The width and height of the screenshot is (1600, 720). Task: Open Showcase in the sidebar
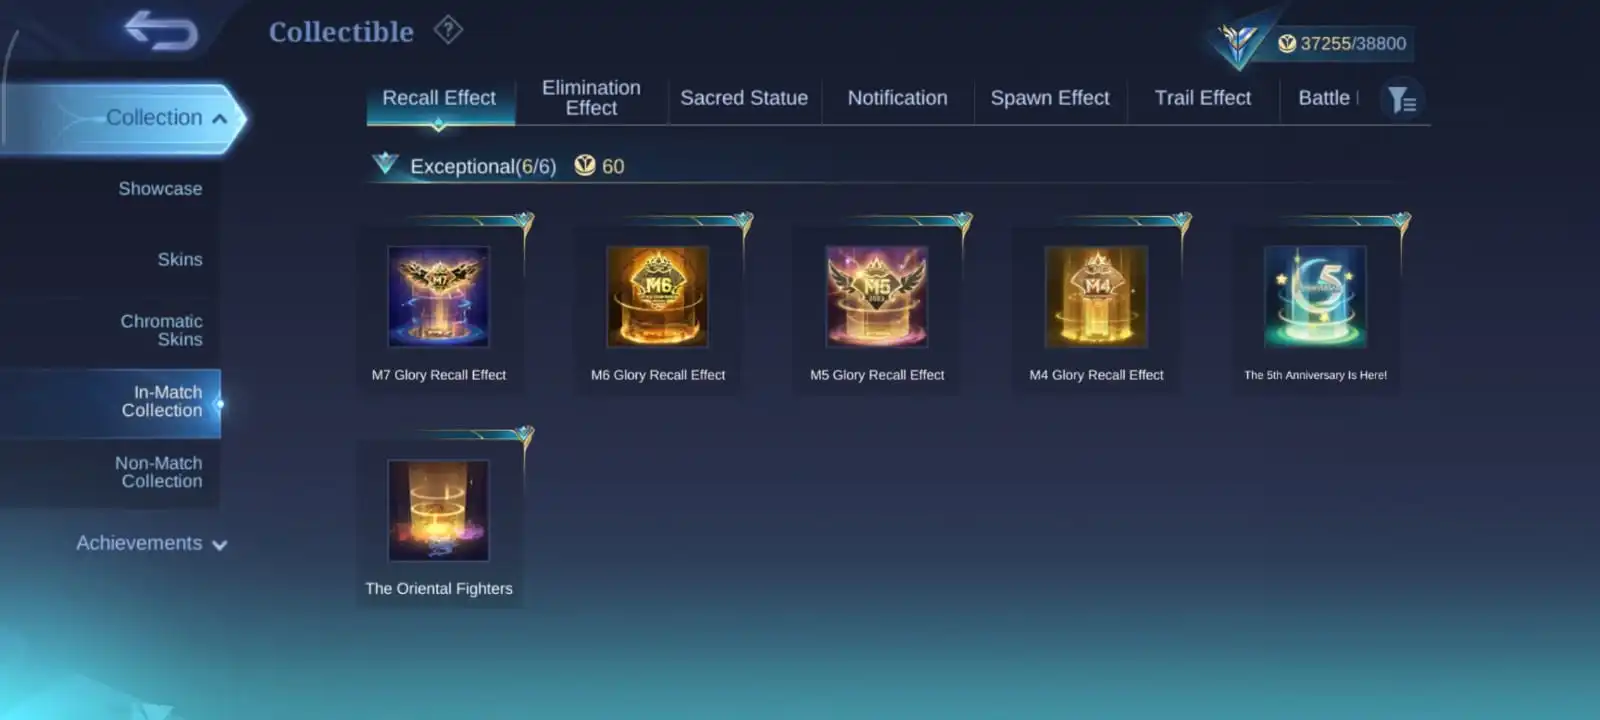click(160, 189)
